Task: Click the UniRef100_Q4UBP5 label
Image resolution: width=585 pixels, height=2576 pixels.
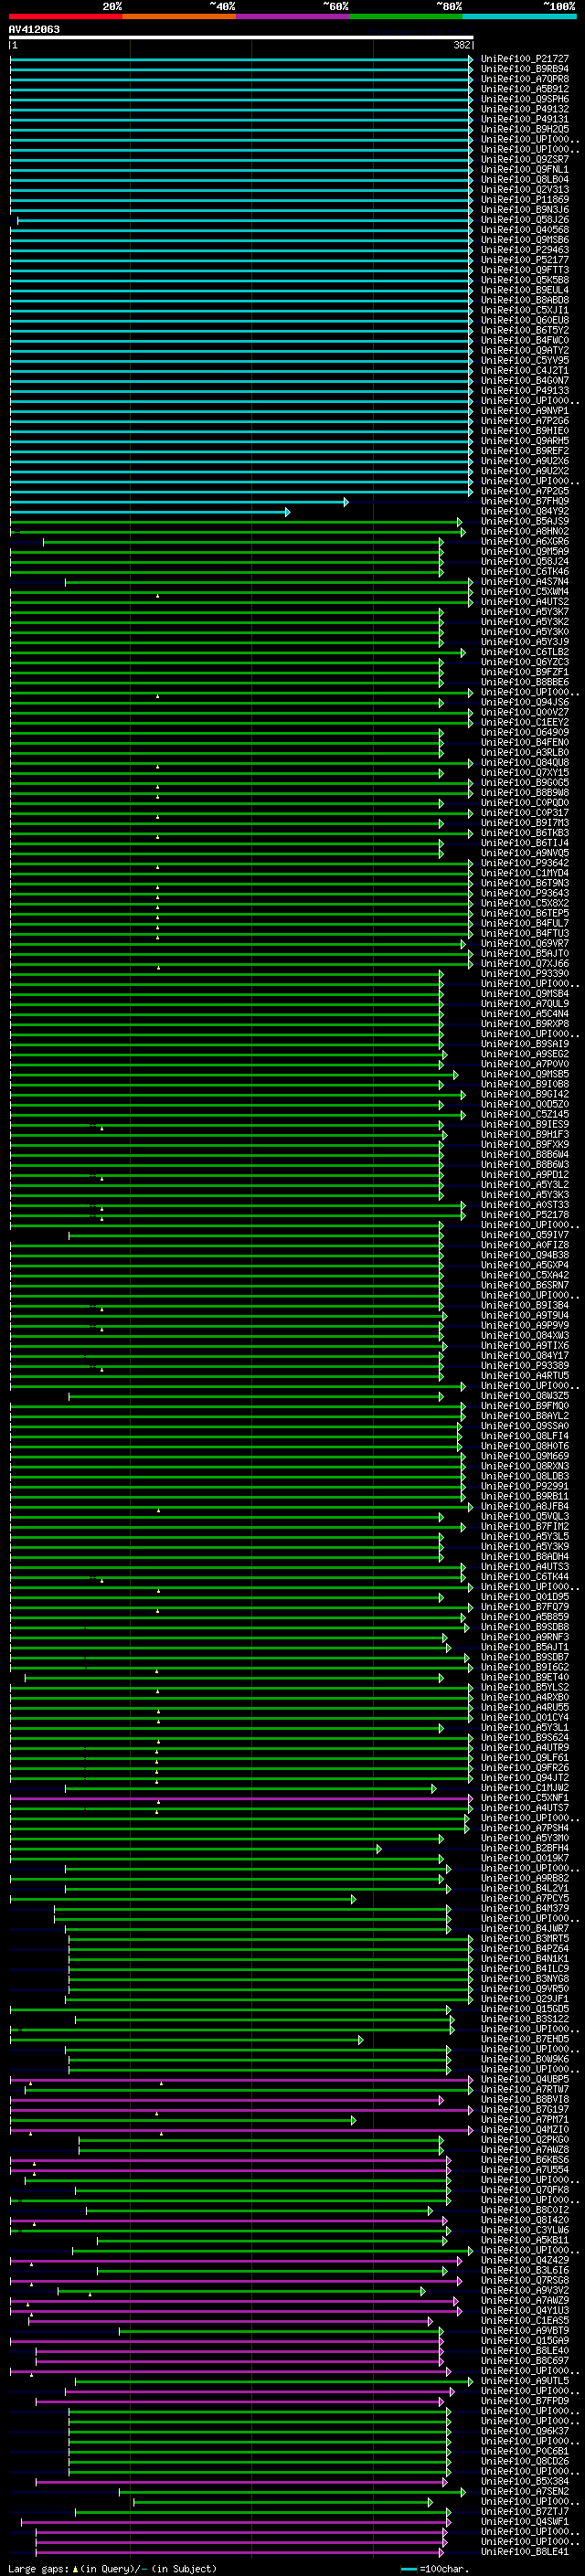Action: click(x=525, y=2080)
